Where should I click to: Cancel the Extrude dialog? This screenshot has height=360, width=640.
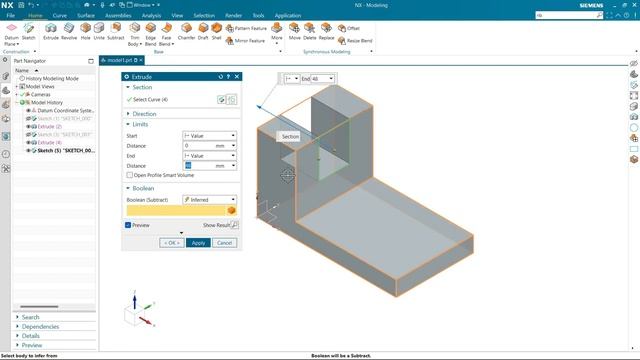click(224, 243)
